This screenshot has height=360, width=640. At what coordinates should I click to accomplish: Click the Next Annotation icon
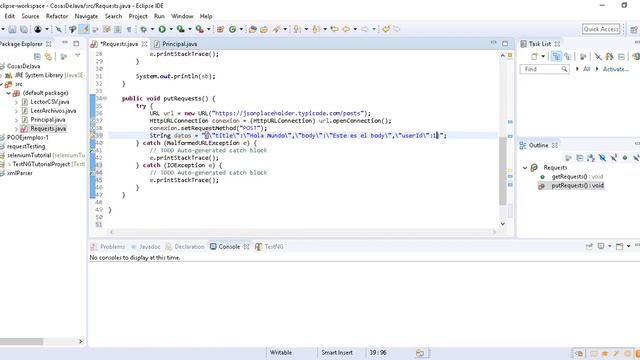point(297,29)
